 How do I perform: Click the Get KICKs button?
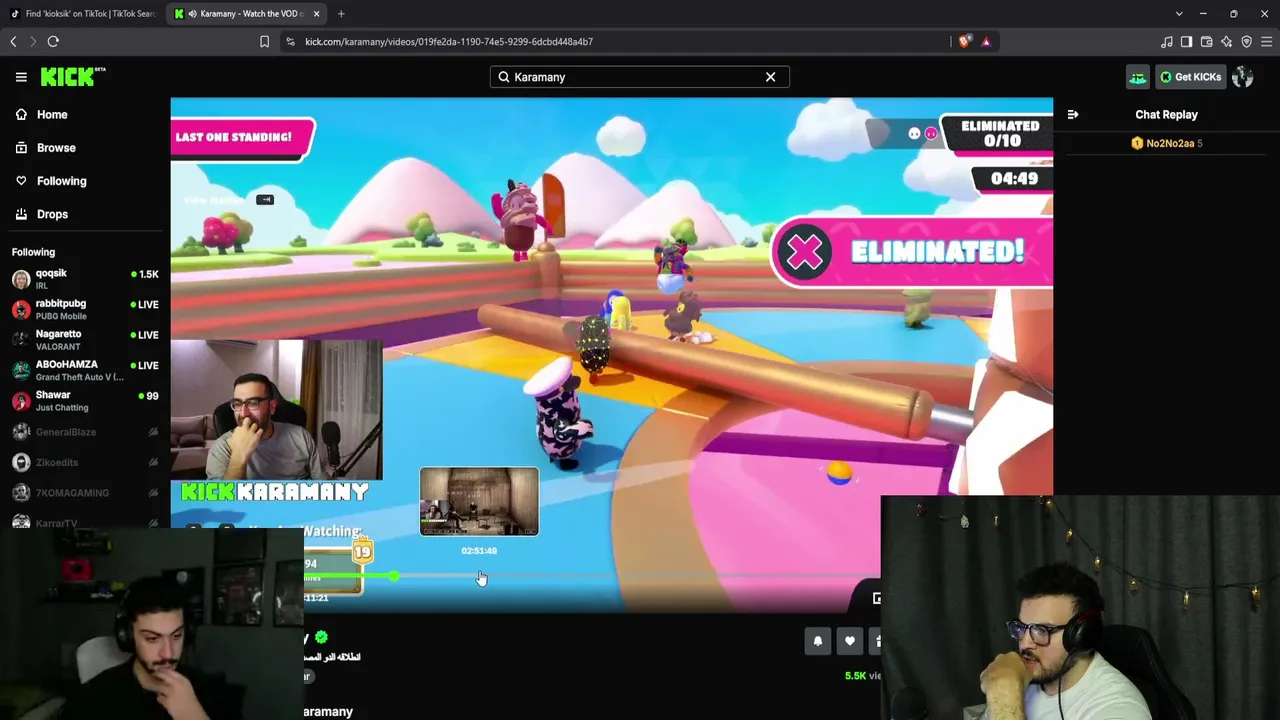click(x=1190, y=77)
